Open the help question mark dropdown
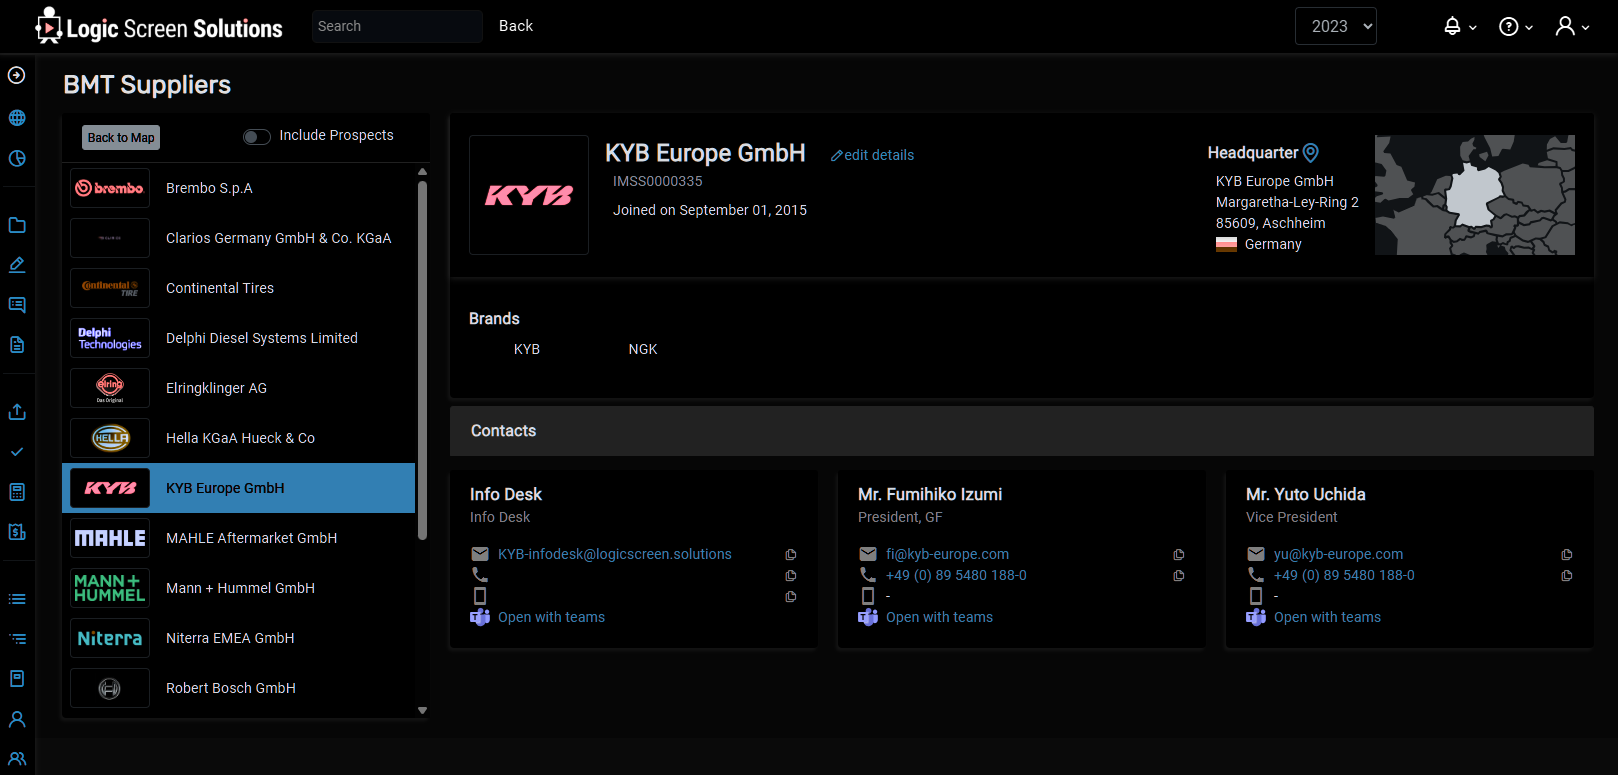Image resolution: width=1618 pixels, height=775 pixels. [1516, 27]
